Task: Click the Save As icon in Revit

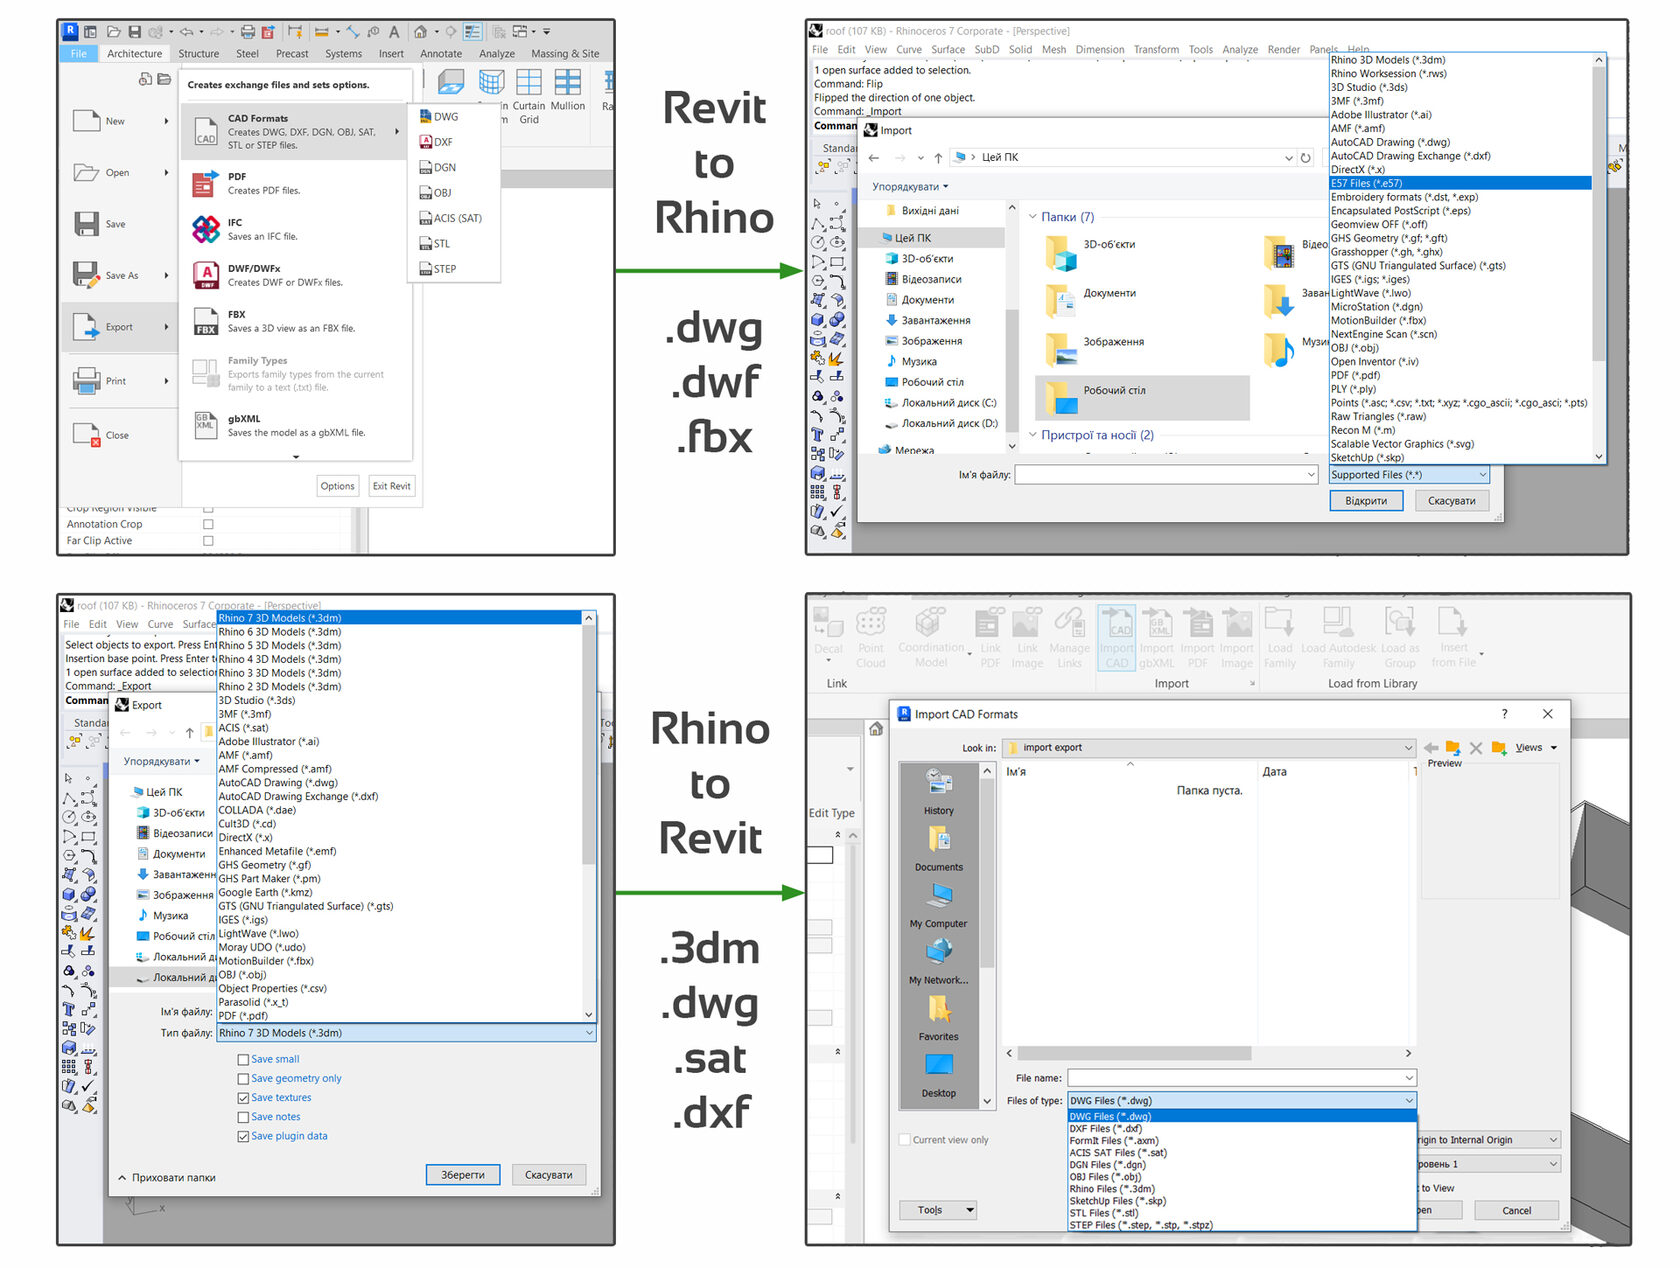Action: point(86,275)
